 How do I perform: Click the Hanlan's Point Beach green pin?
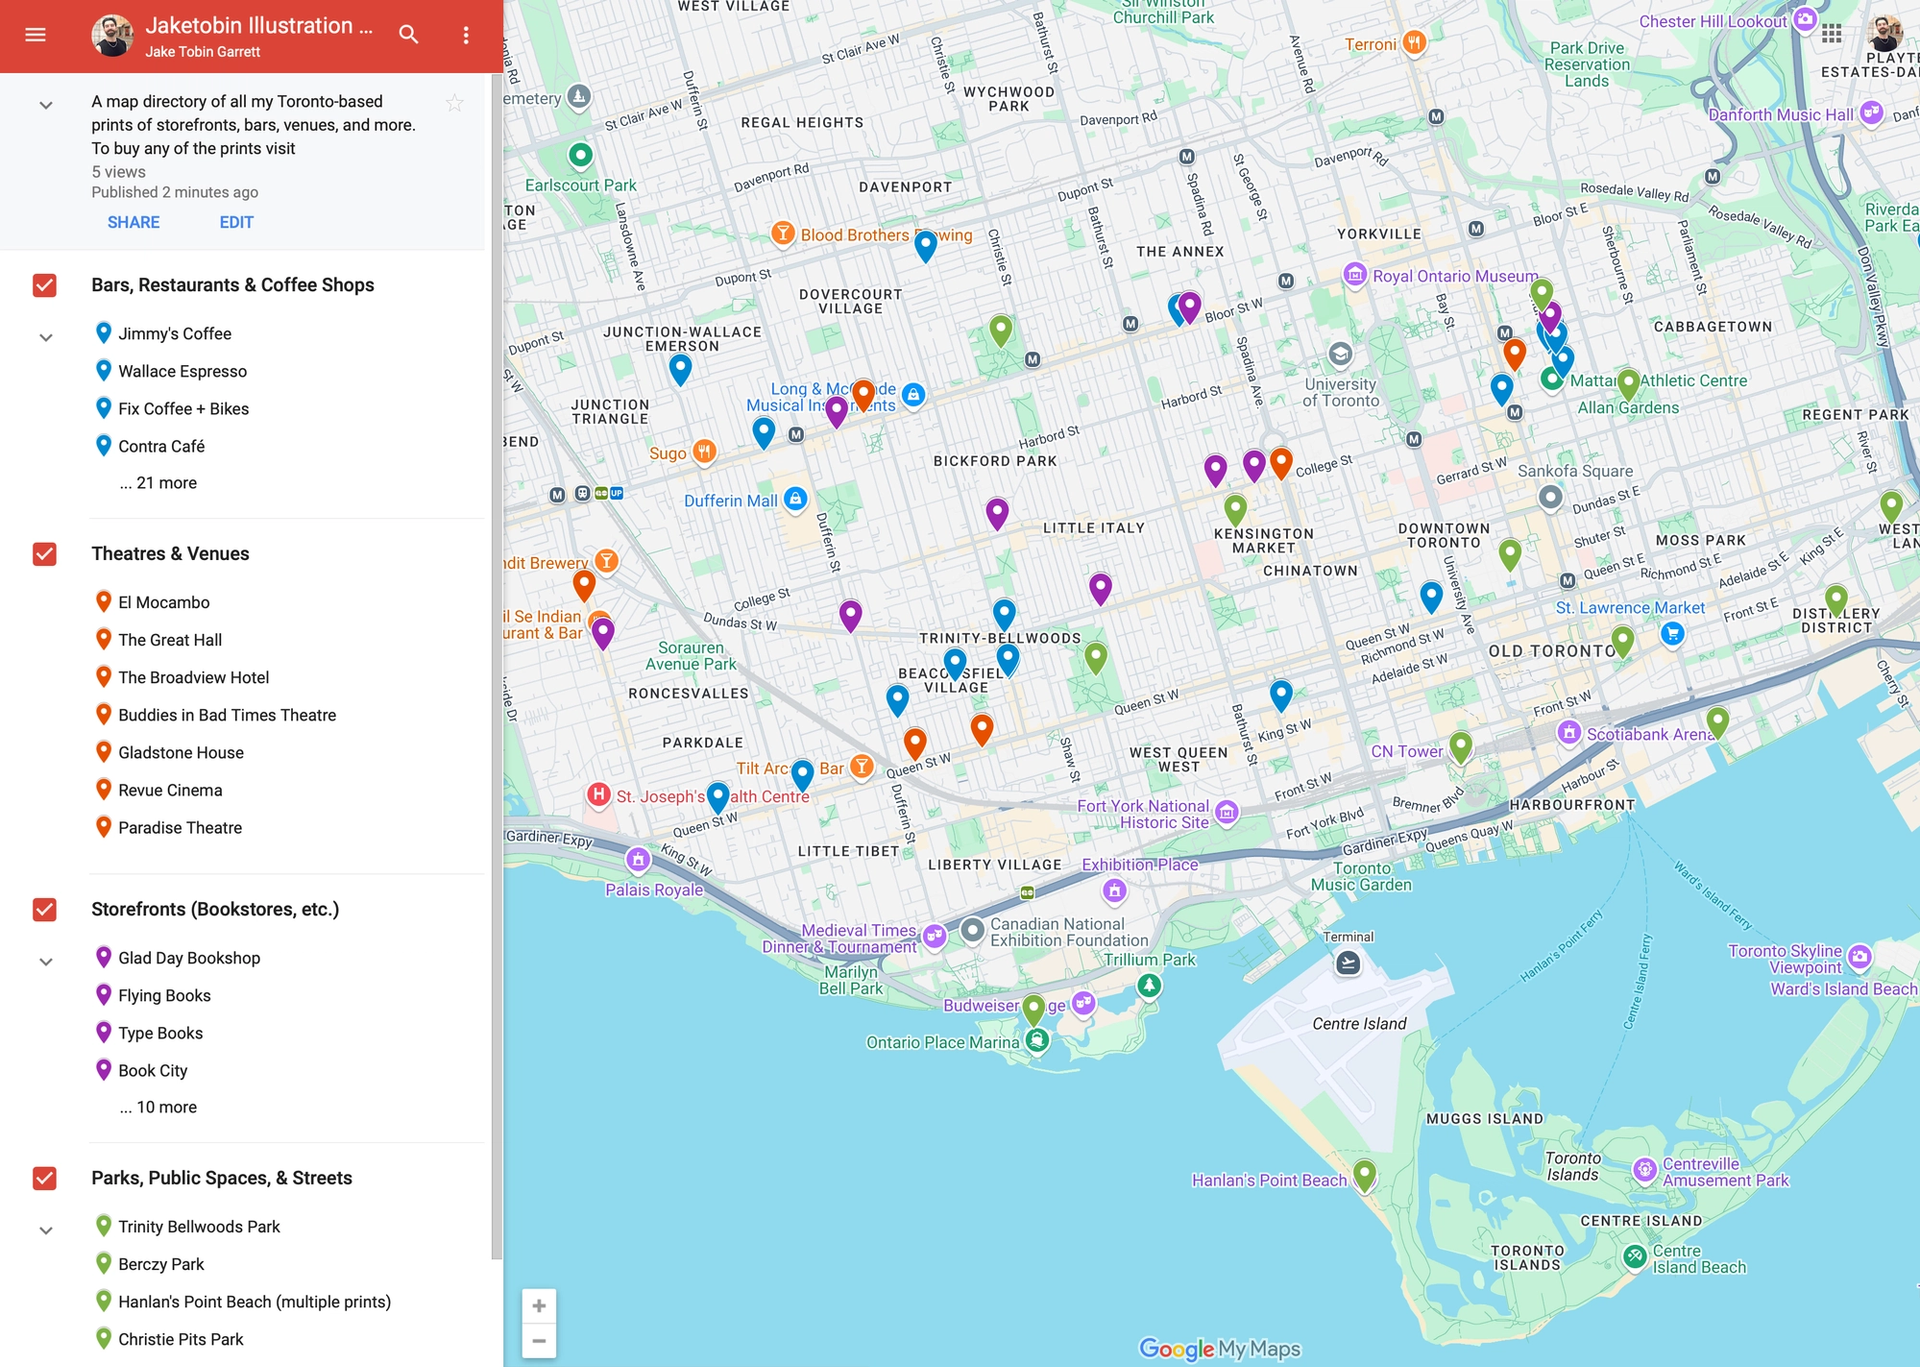[1364, 1173]
